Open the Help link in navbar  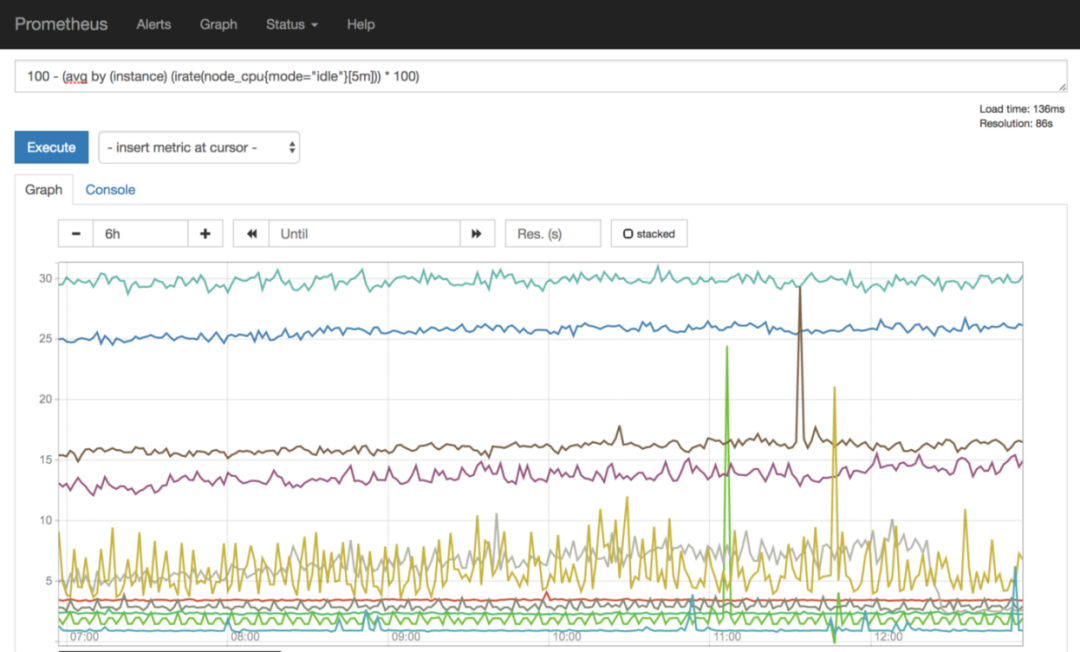click(361, 24)
